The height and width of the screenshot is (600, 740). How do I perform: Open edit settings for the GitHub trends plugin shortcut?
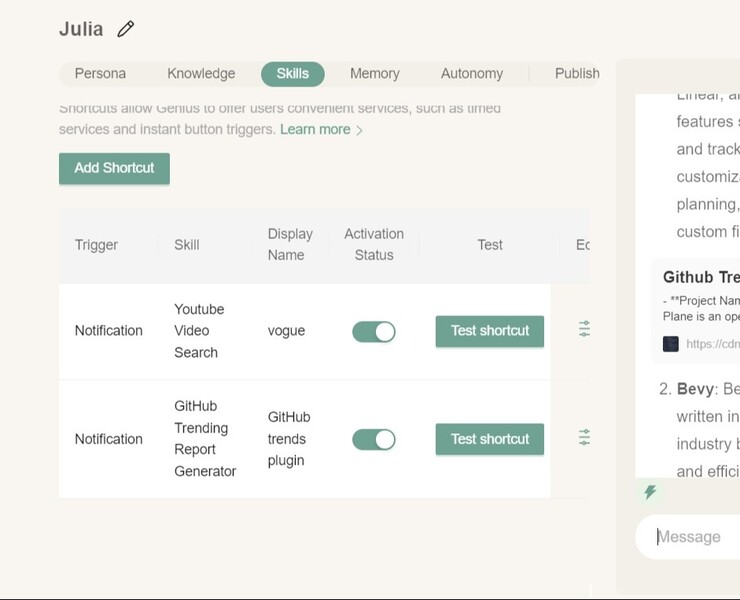[584, 437]
